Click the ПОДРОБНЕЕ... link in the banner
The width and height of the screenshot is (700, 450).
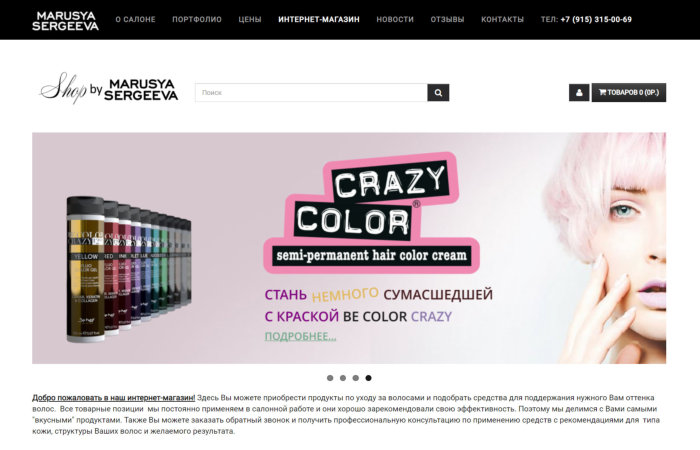[300, 337]
